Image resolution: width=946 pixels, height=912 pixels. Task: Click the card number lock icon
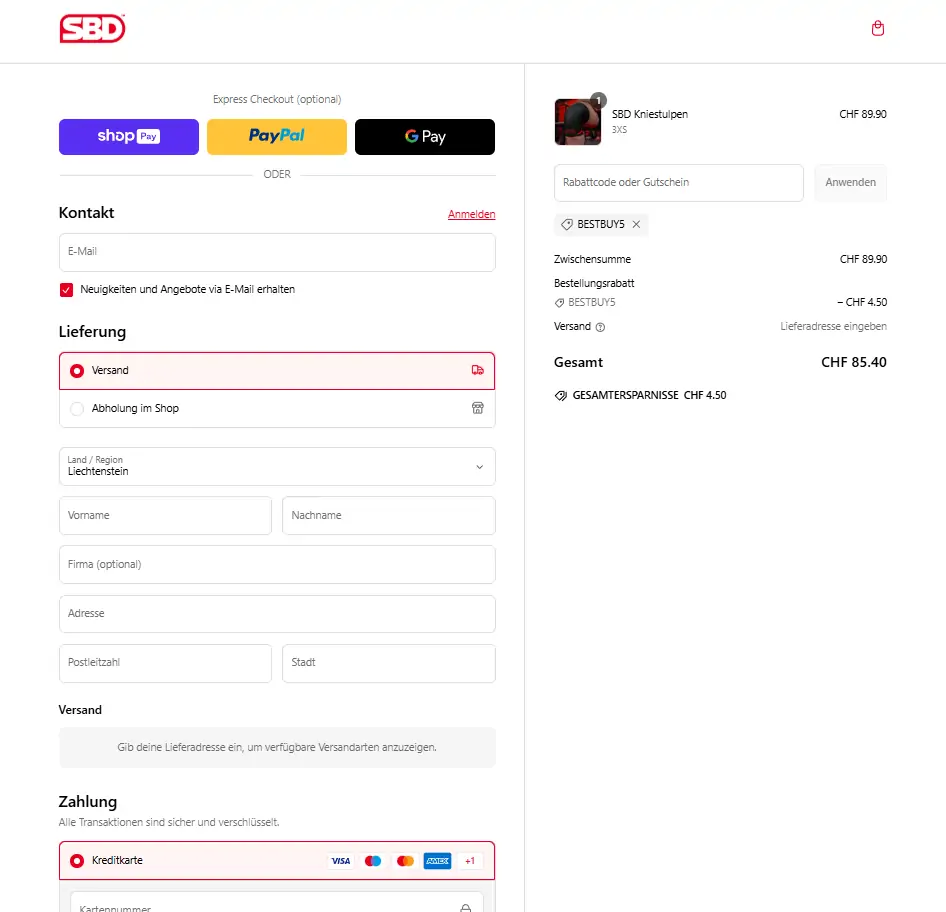click(465, 908)
